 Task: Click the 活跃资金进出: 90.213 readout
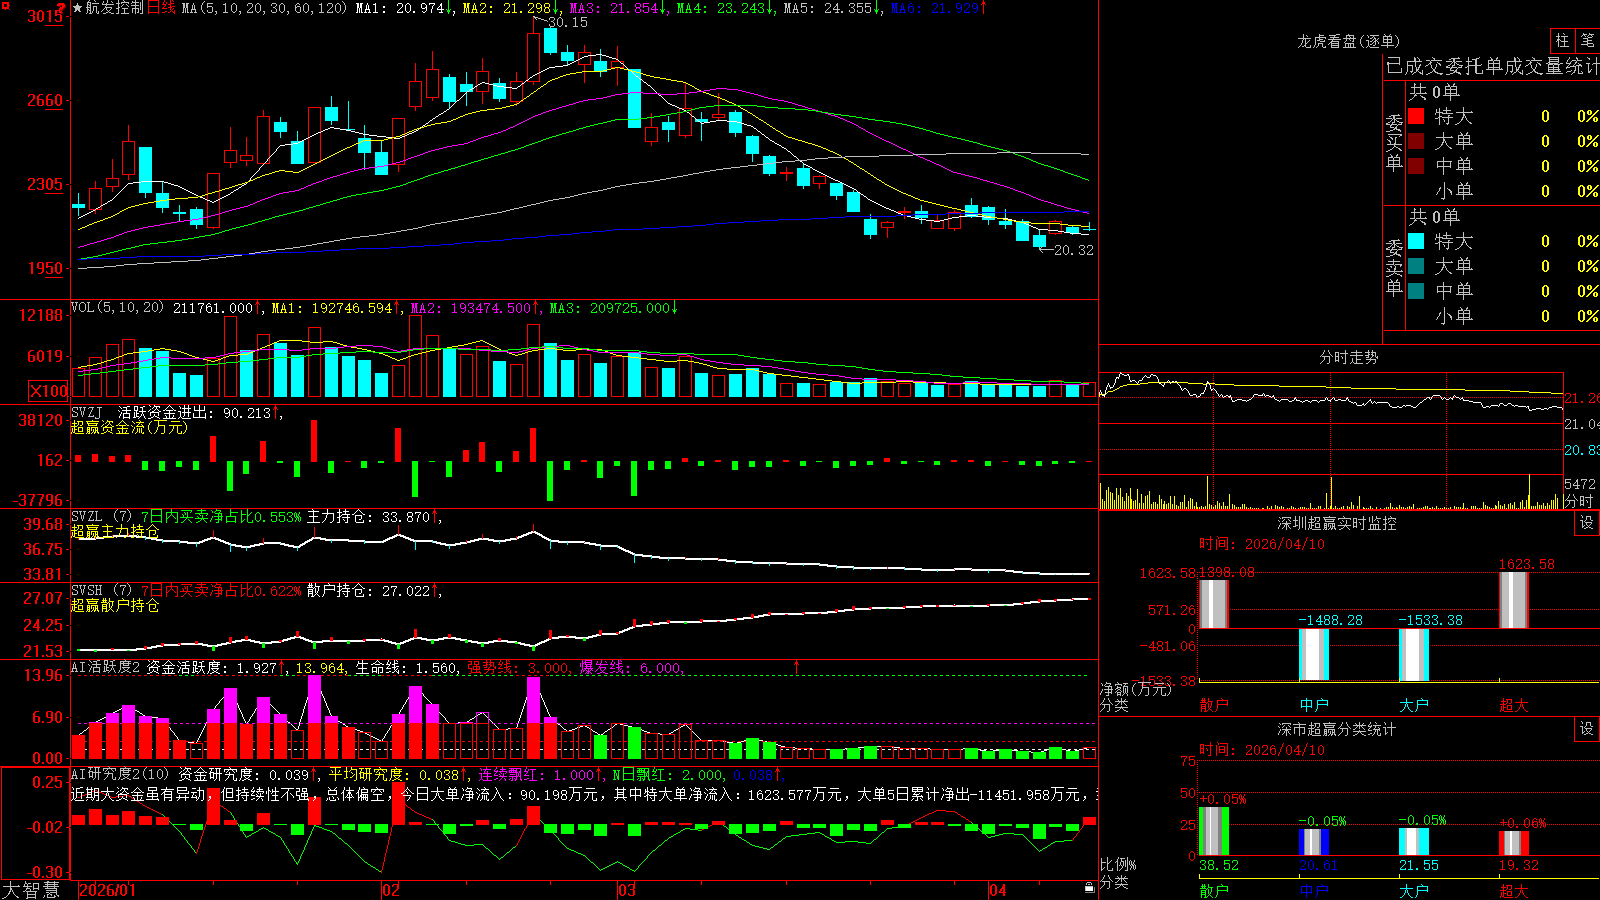199,412
